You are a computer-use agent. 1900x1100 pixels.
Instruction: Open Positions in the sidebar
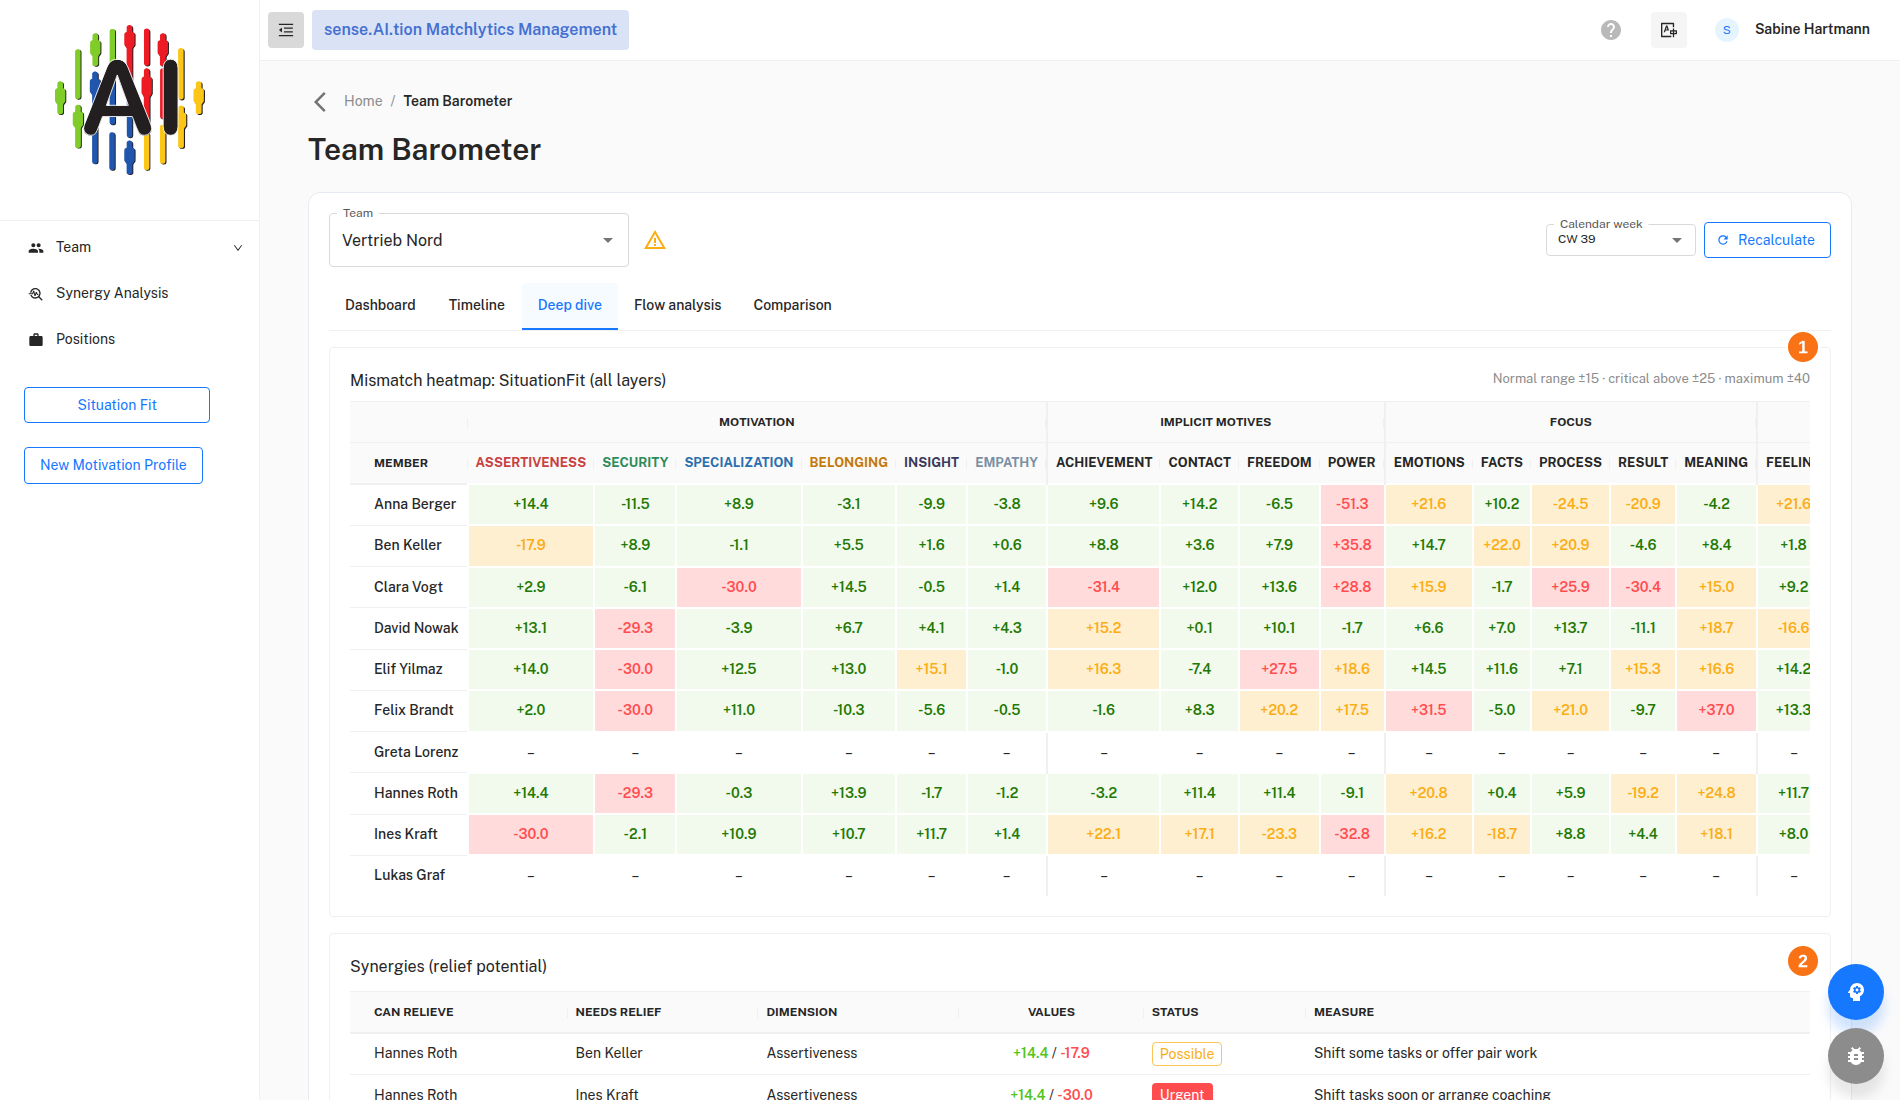(x=85, y=339)
